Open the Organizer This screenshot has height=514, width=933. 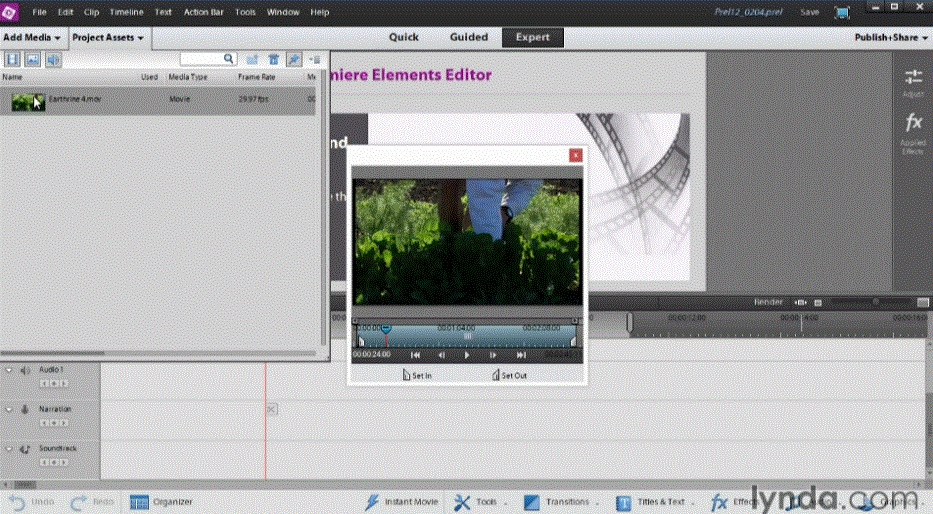coord(161,502)
